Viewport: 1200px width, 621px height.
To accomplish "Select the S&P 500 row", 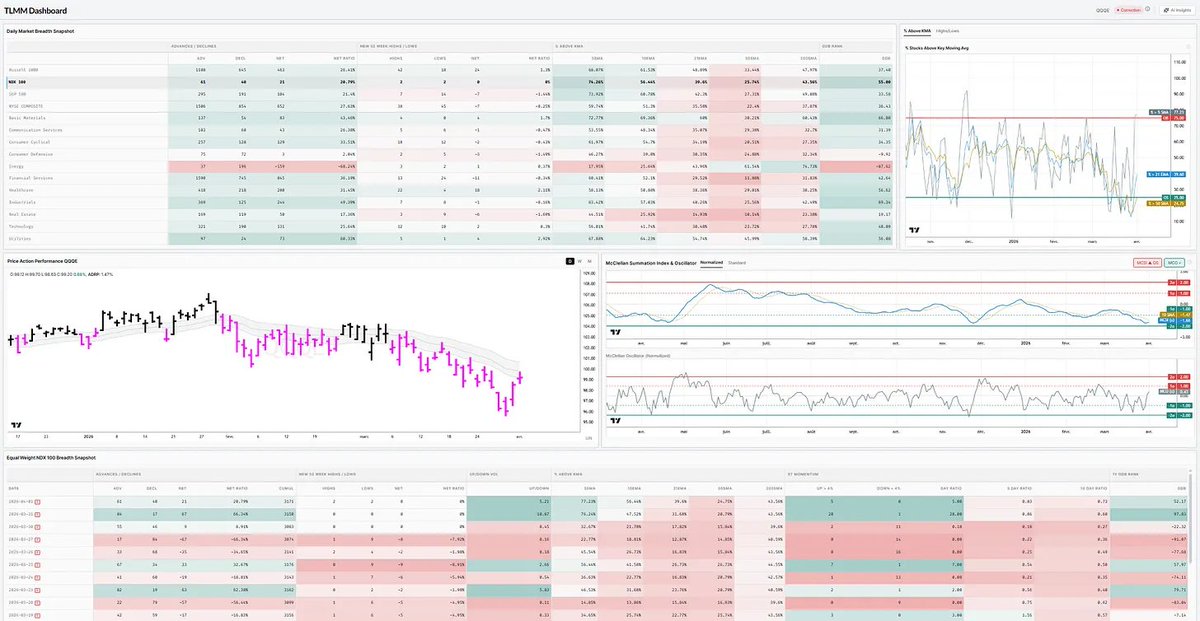I will click(x=450, y=93).
